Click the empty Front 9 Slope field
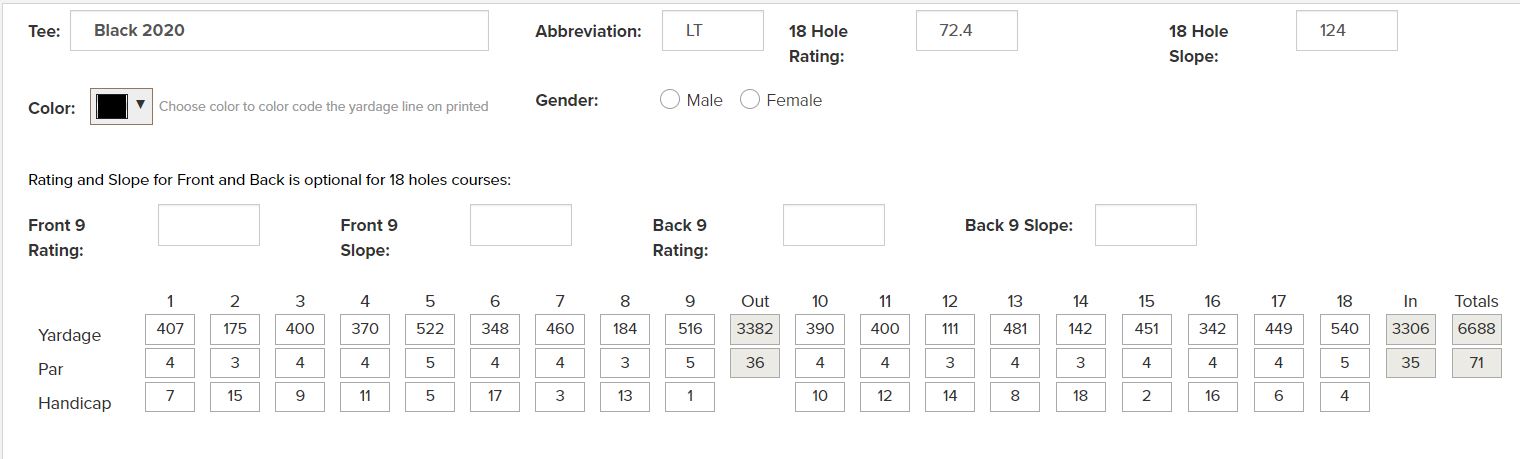The image size is (1520, 459). click(521, 225)
